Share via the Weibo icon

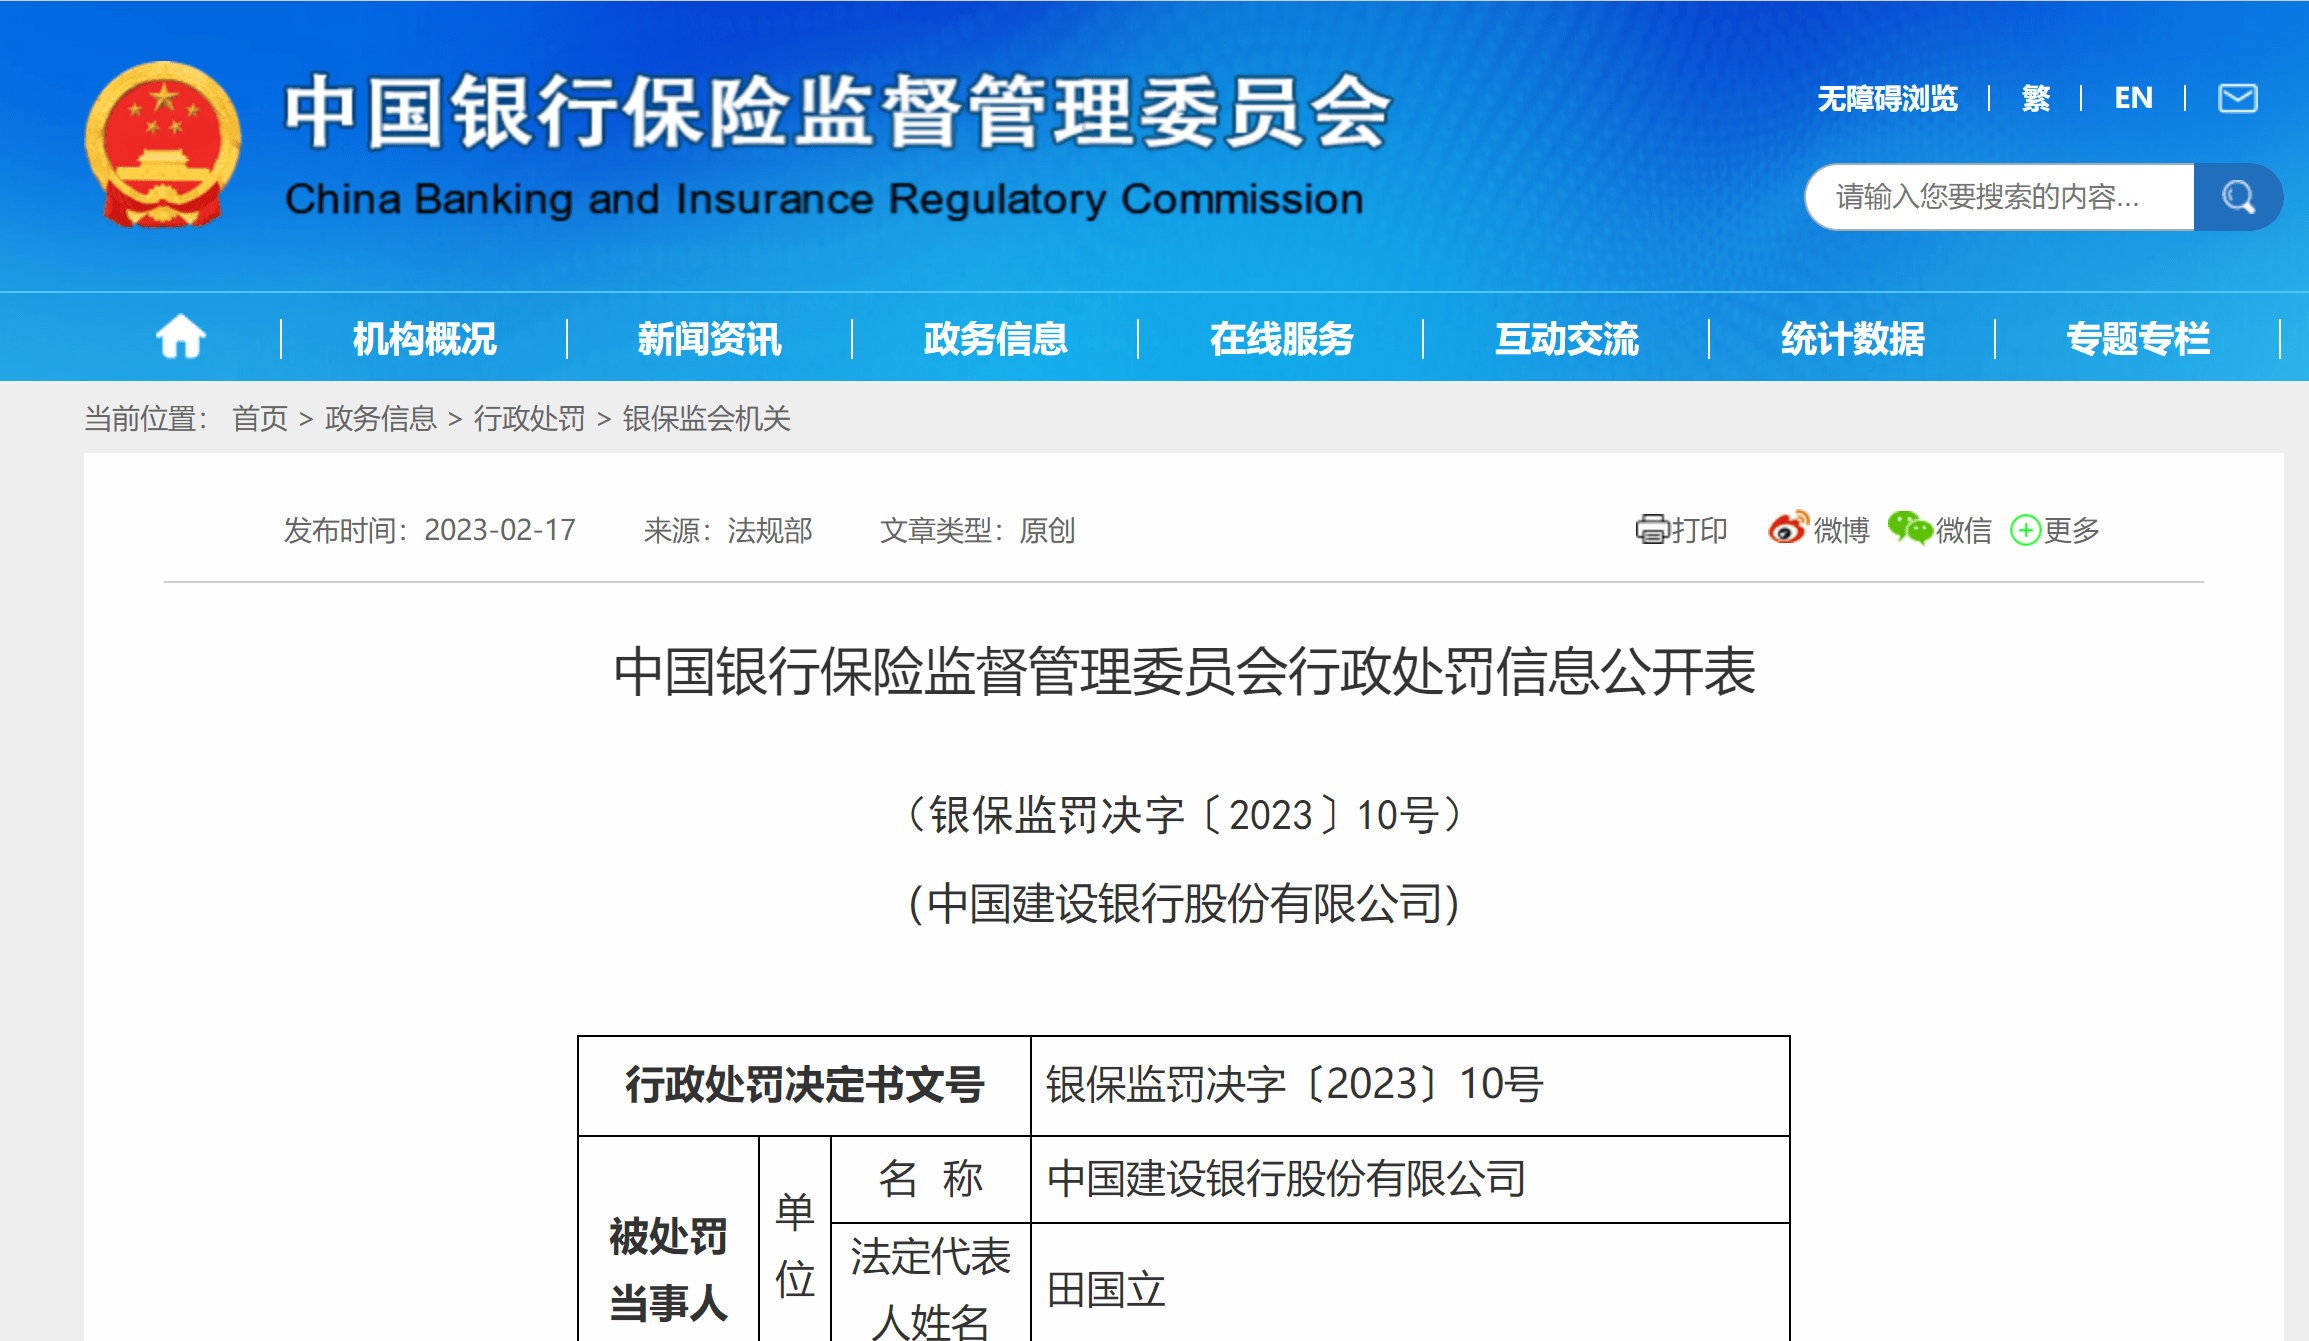[1788, 528]
